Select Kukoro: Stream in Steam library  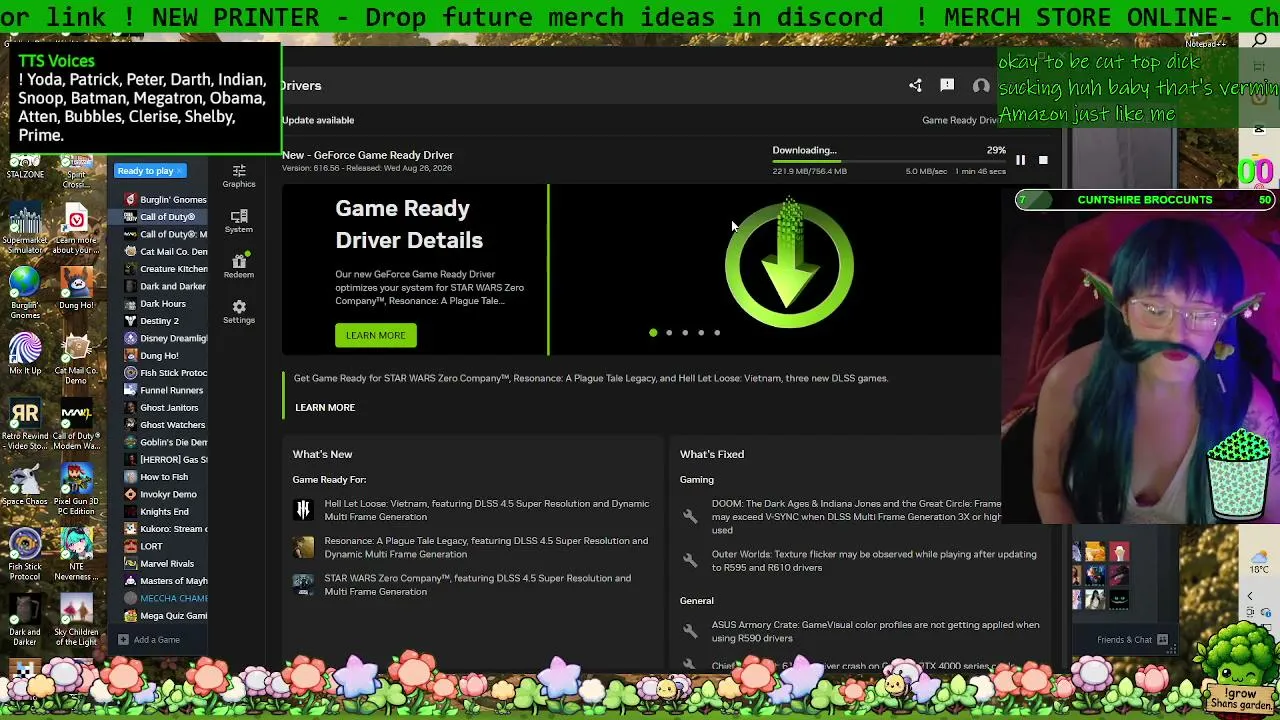coord(165,529)
